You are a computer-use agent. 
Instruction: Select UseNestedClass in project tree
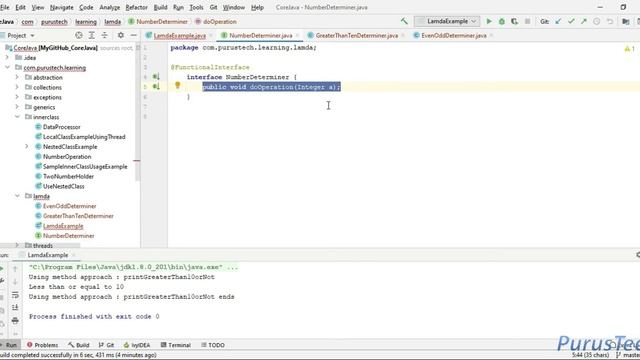coord(64,186)
